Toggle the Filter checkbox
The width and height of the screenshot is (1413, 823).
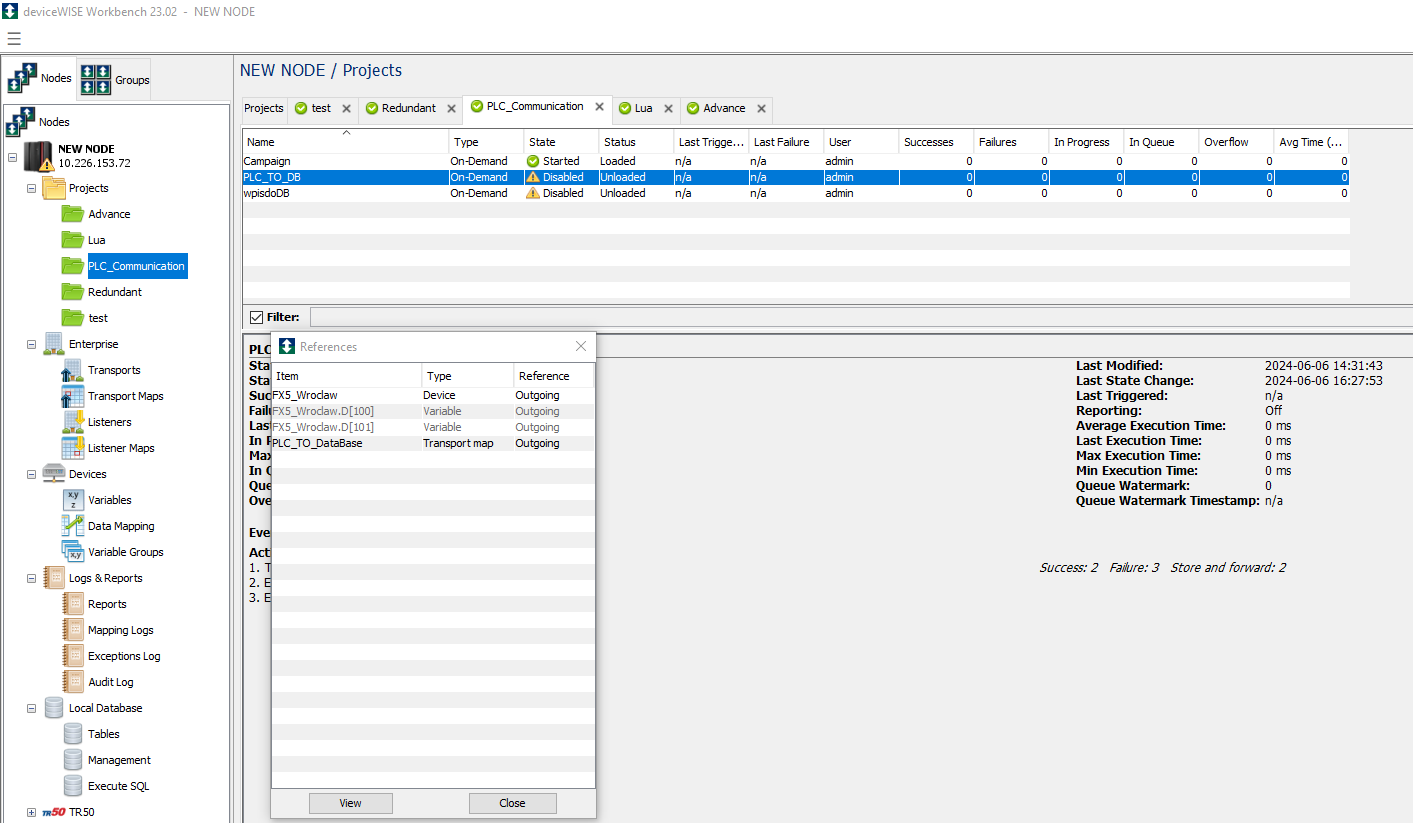tap(256, 317)
